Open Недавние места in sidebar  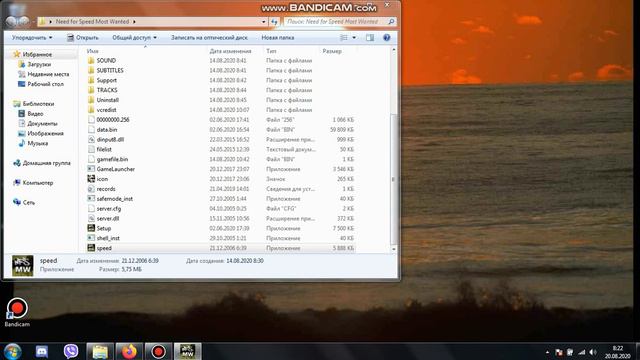48,74
